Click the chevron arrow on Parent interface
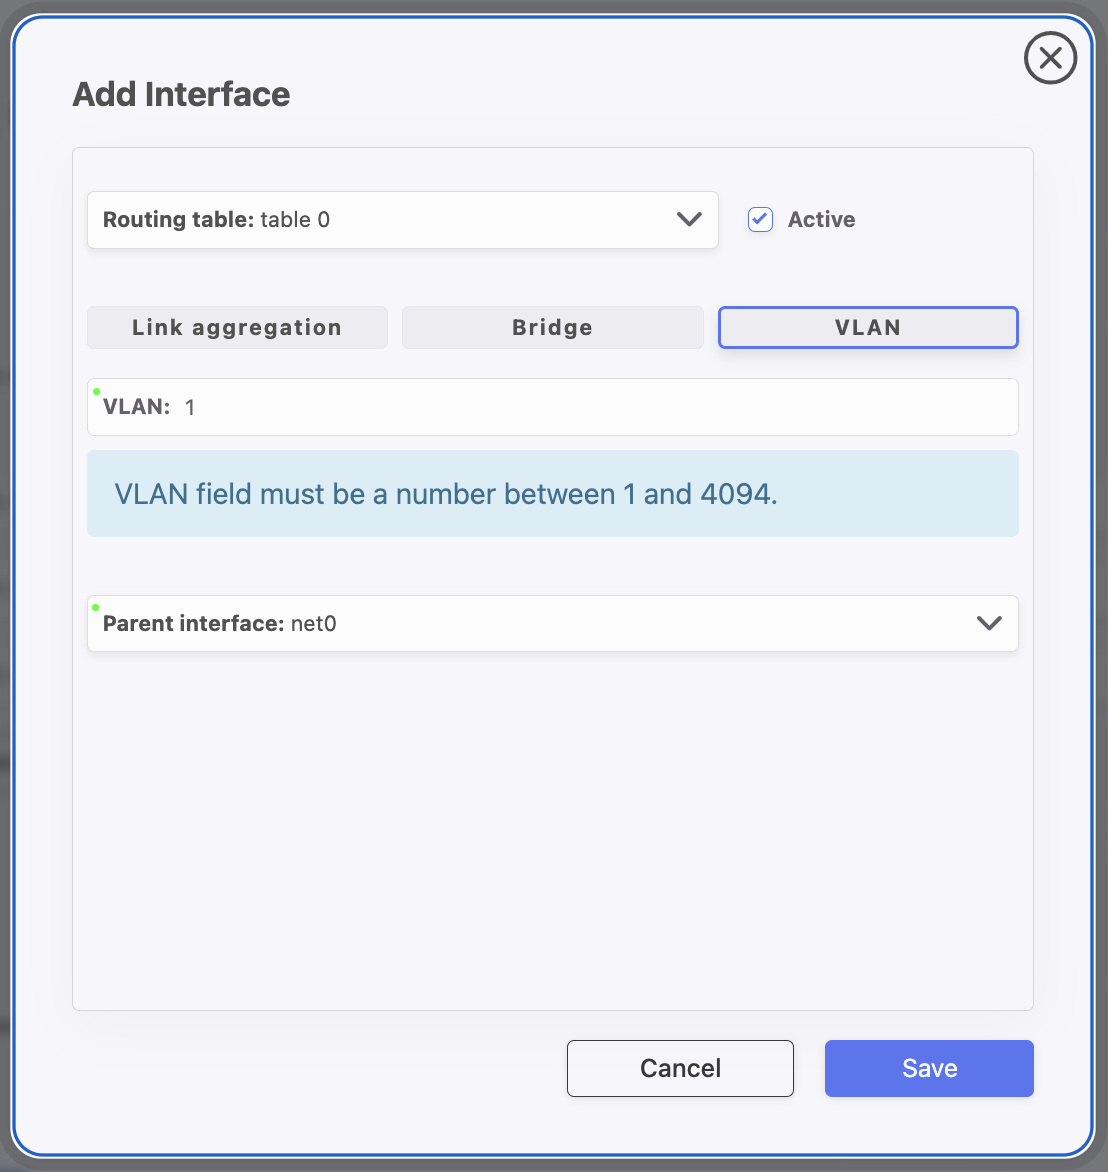 click(989, 623)
